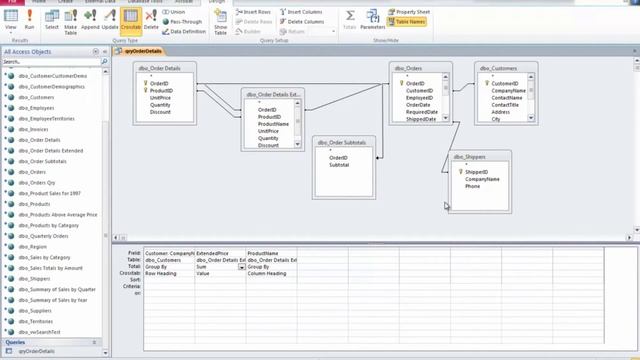The height and width of the screenshot is (360, 640).
Task: Open dbo_Employees in navigation pane
Action: 36,108
